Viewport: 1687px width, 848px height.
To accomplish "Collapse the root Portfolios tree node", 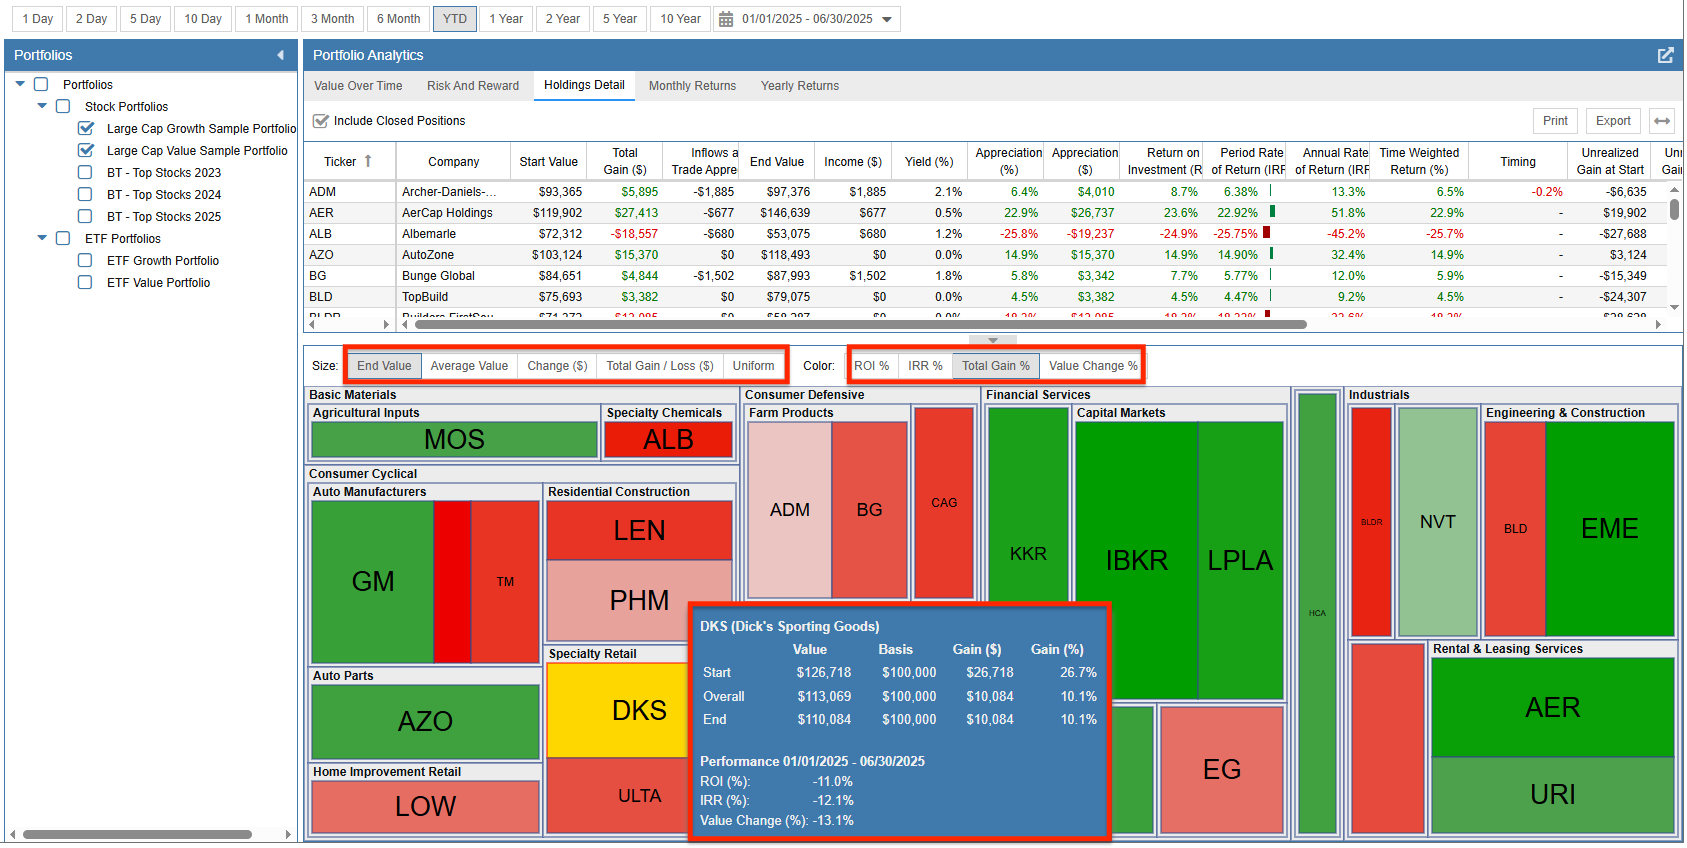I will [20, 84].
